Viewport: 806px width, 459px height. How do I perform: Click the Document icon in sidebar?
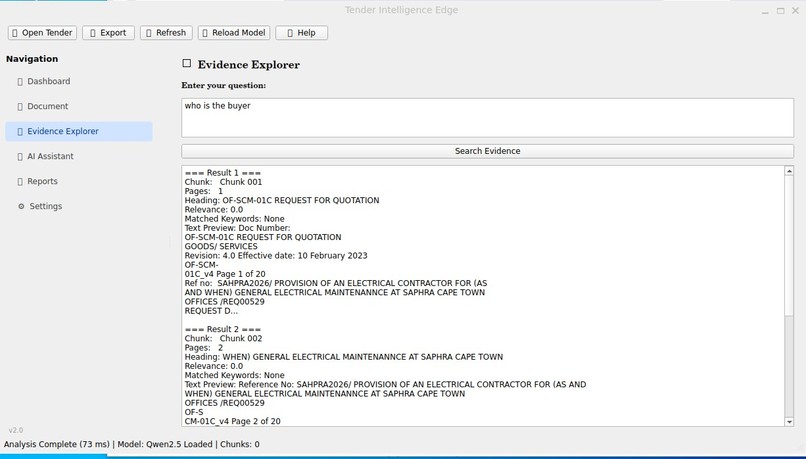point(20,107)
